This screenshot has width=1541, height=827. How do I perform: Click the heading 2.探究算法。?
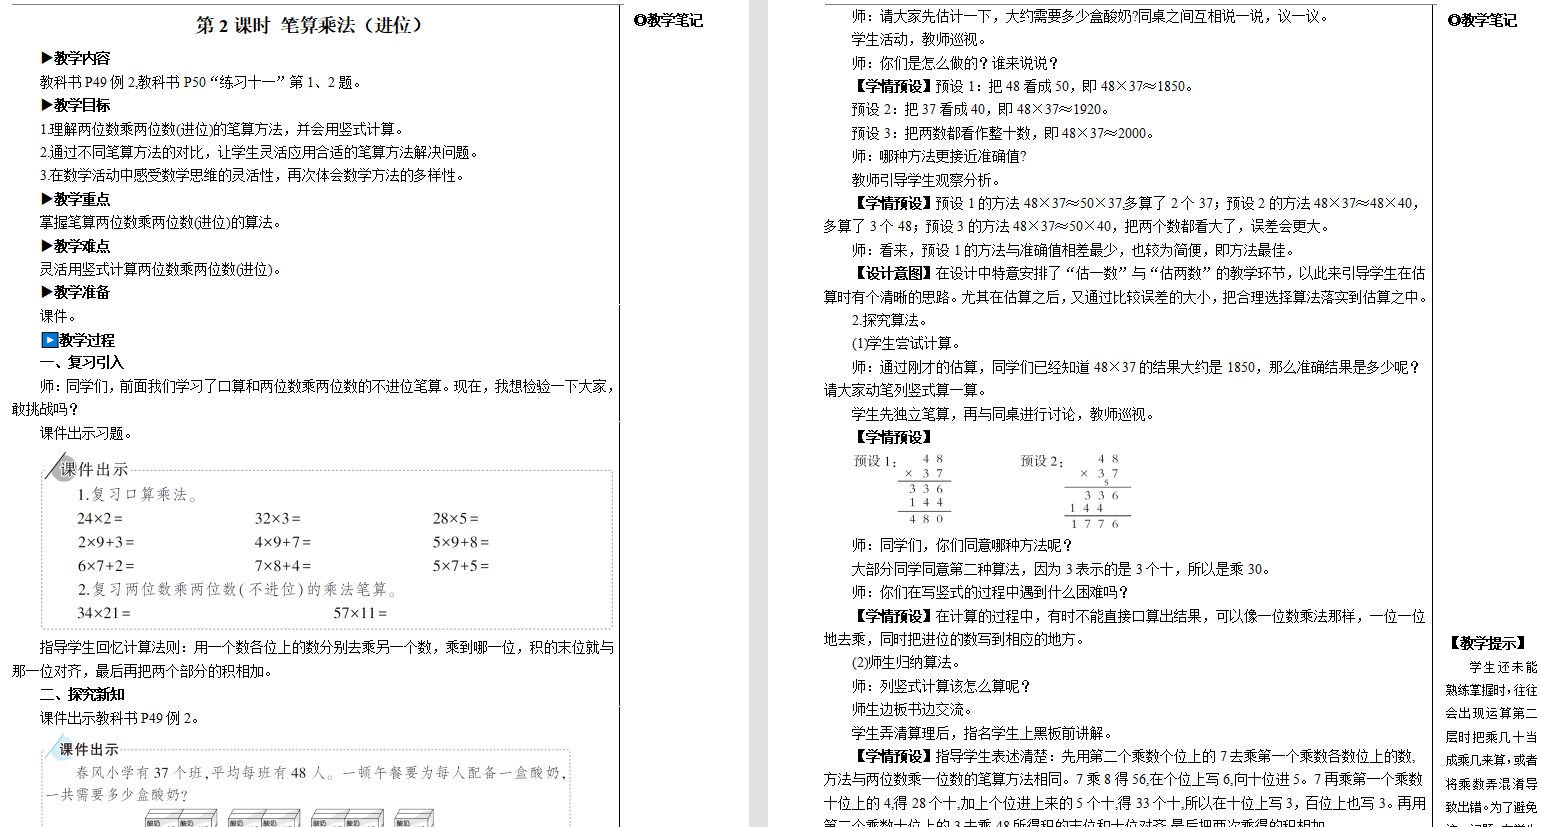click(889, 320)
